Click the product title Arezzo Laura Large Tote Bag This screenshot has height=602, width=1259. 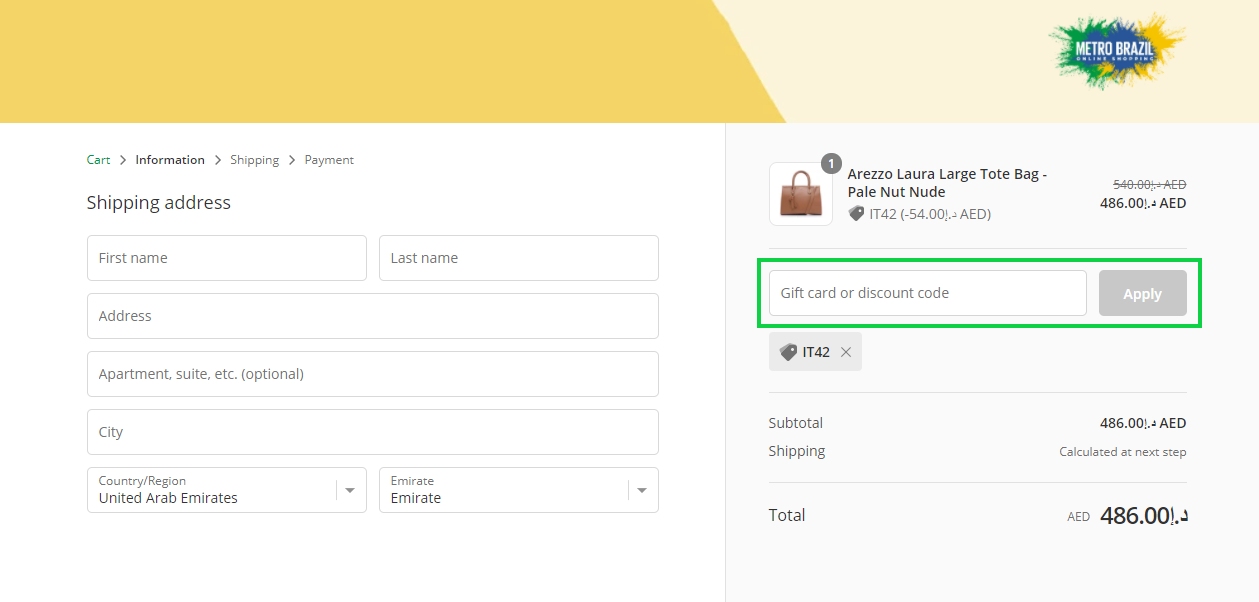click(x=946, y=183)
